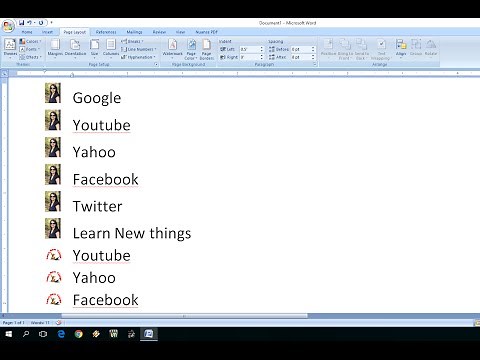Click the disabled Position button

pyautogui.click(x=328, y=48)
